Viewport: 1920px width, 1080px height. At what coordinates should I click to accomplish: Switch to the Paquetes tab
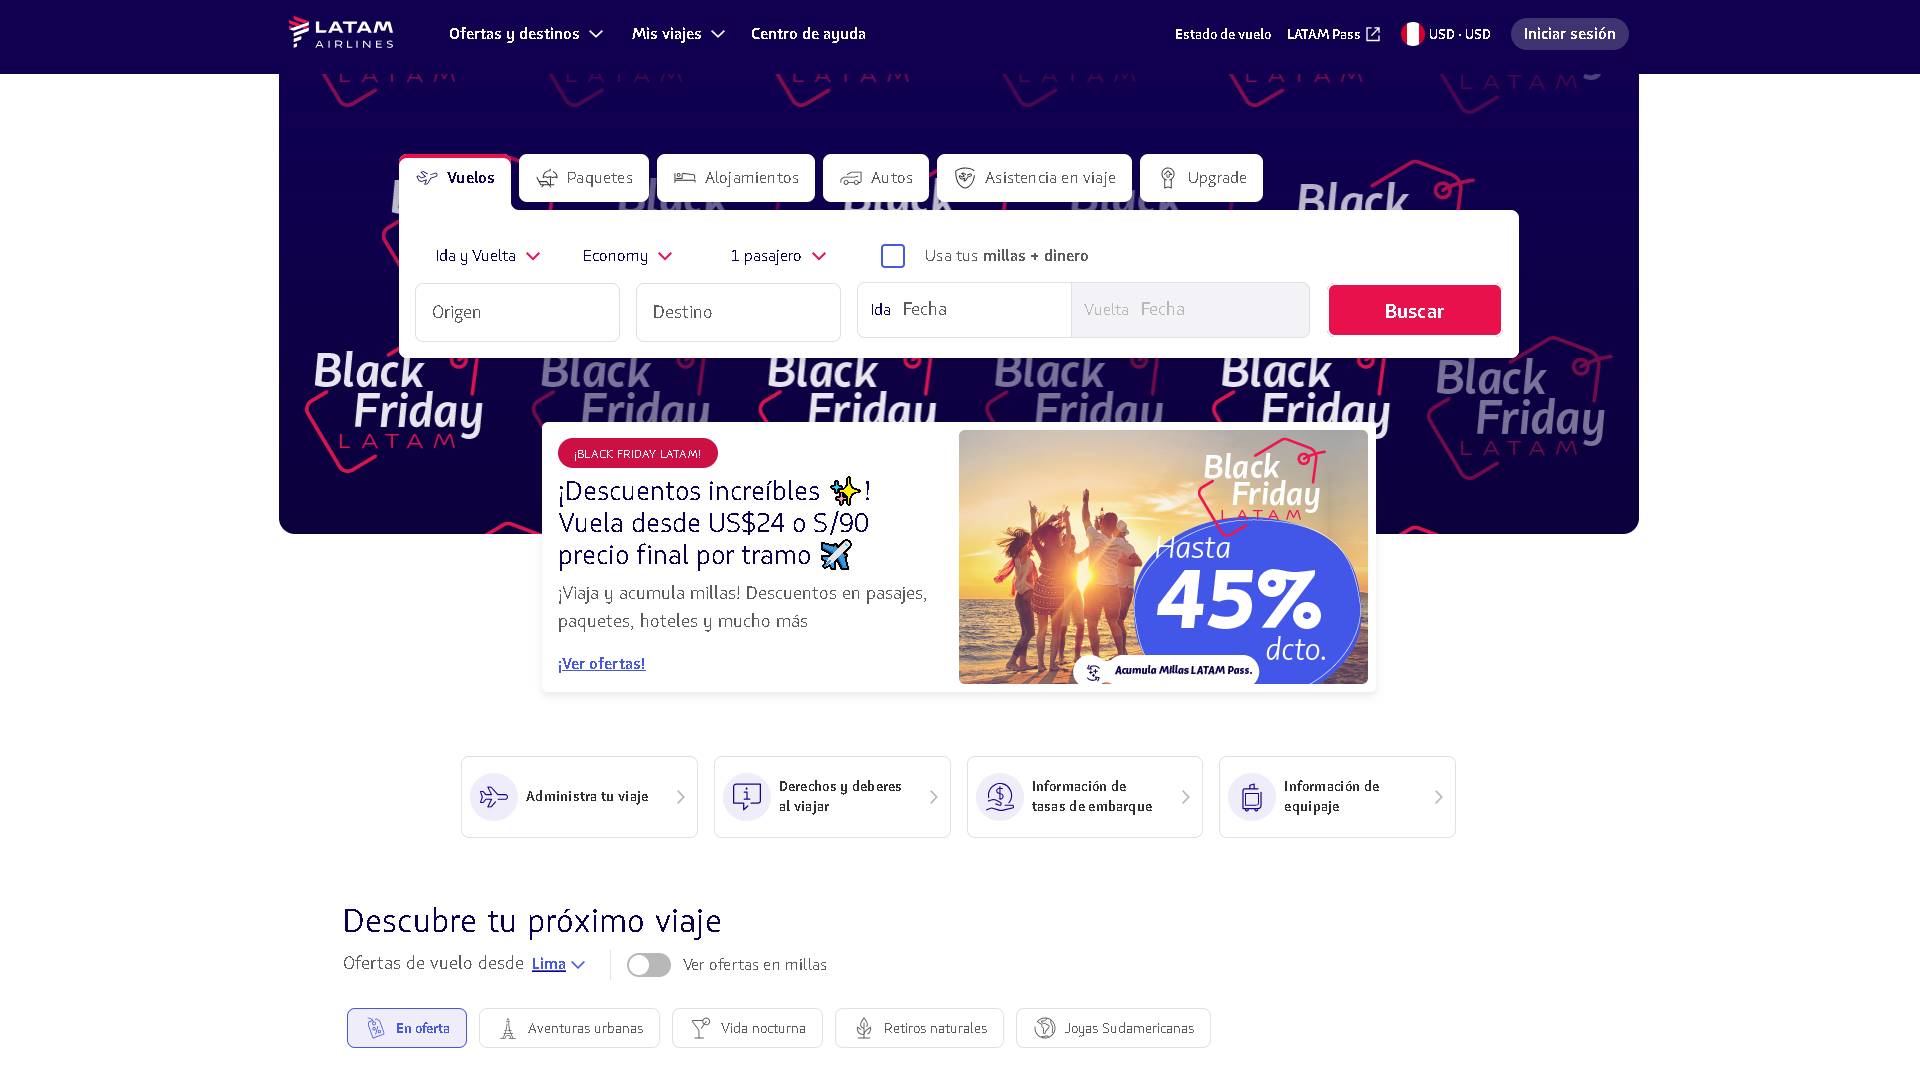584,178
